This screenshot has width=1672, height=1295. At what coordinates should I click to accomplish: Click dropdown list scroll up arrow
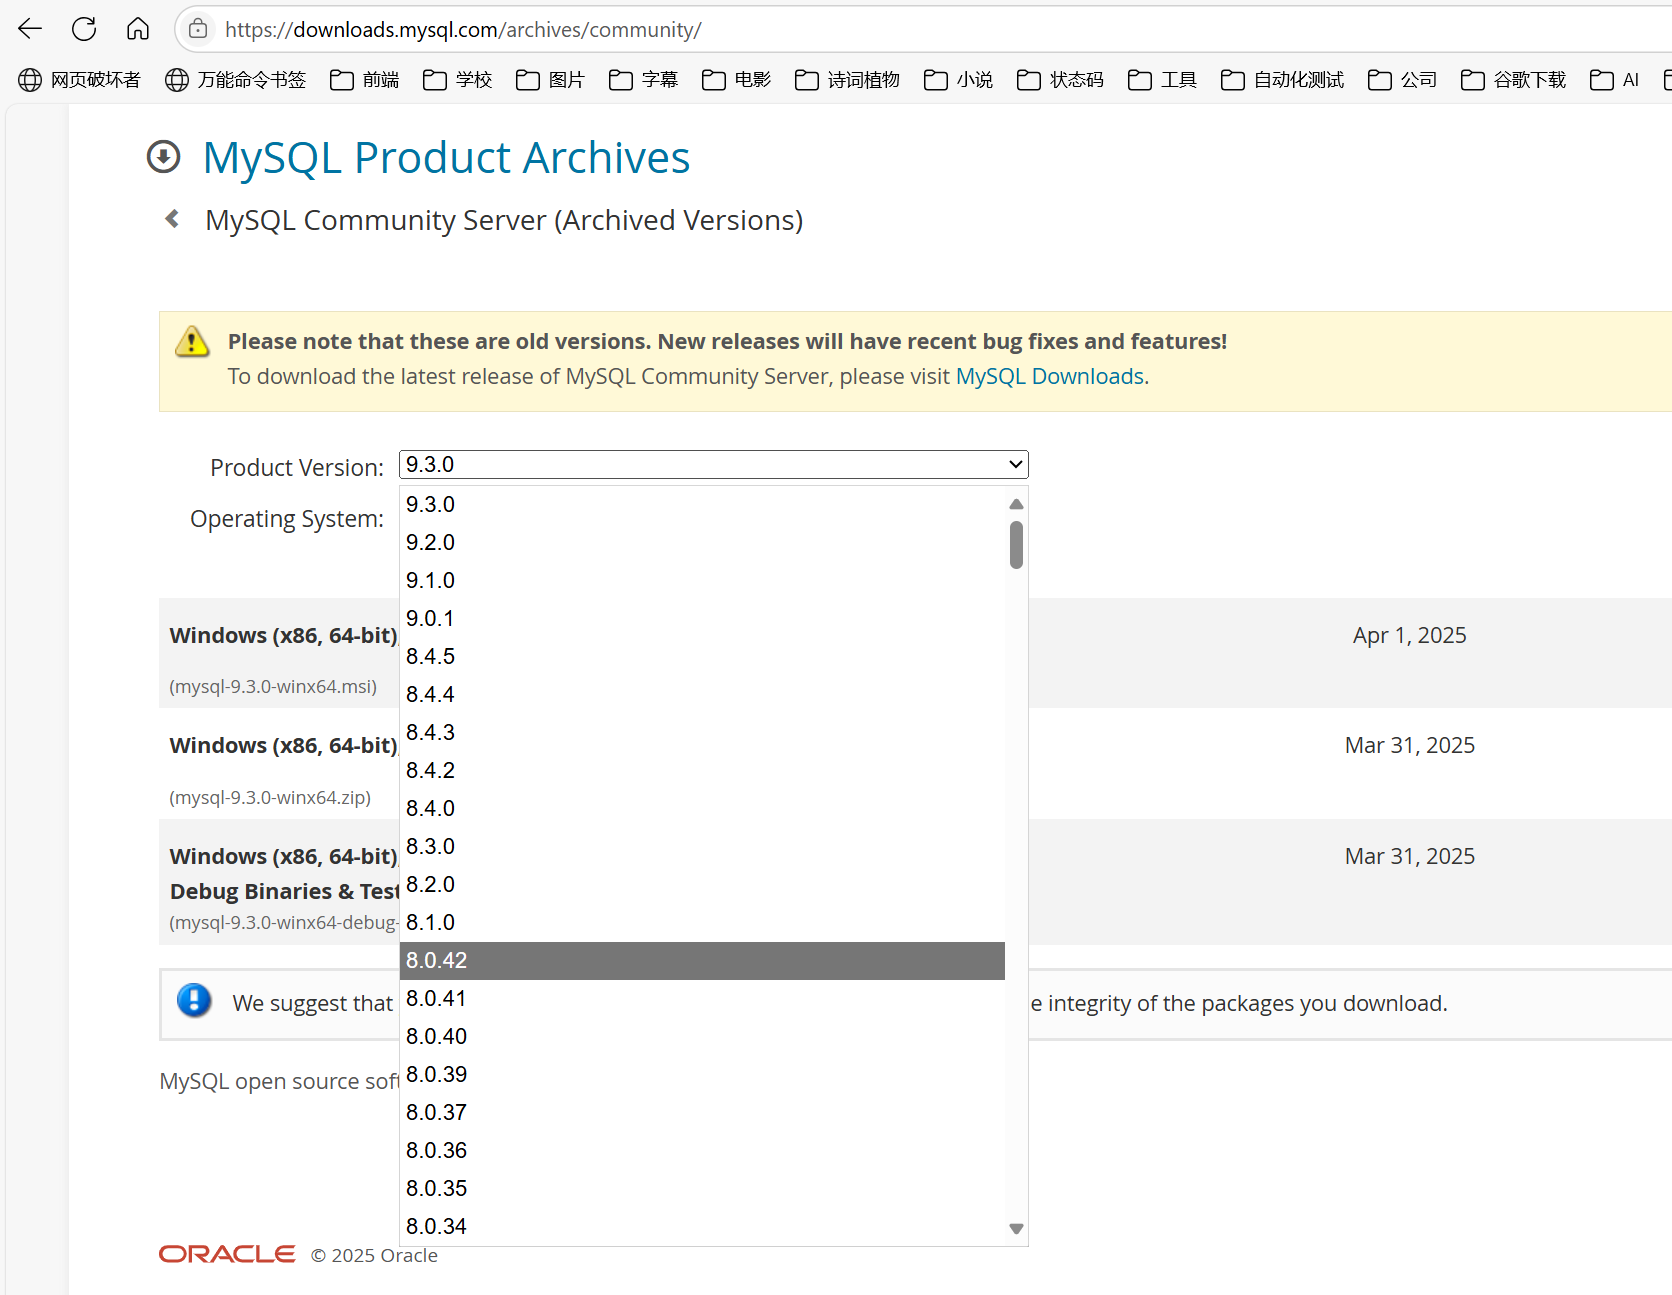pyautogui.click(x=1016, y=504)
